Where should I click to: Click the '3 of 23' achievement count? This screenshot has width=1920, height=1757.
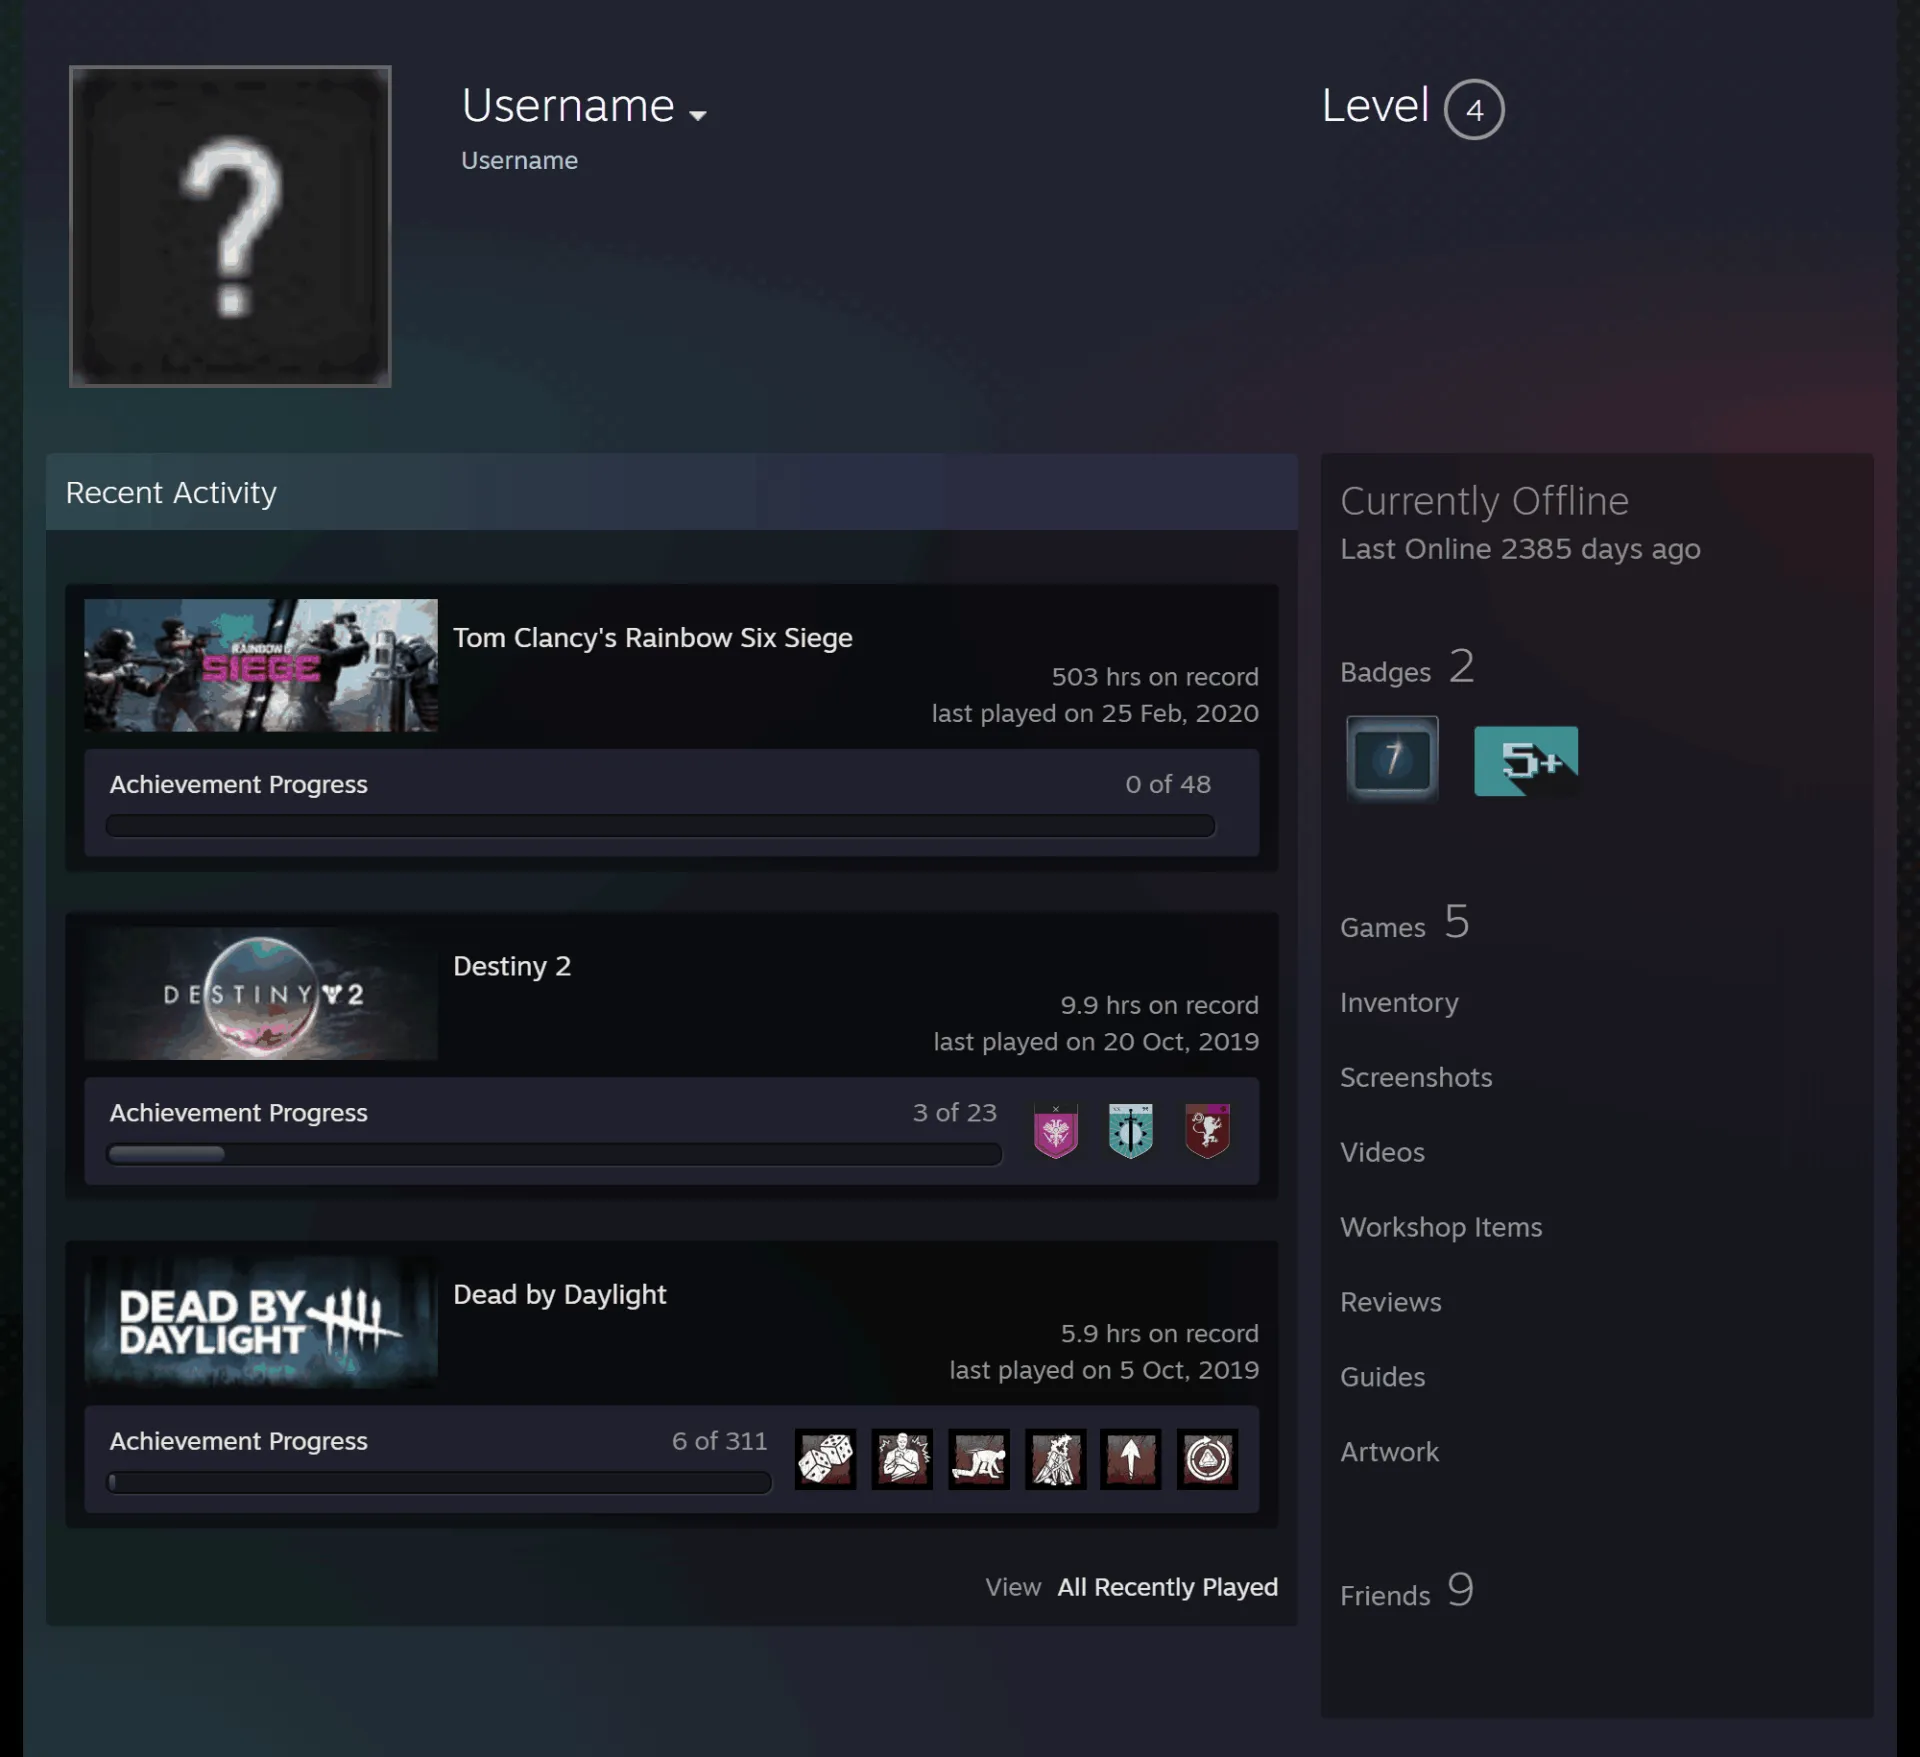pos(954,1113)
